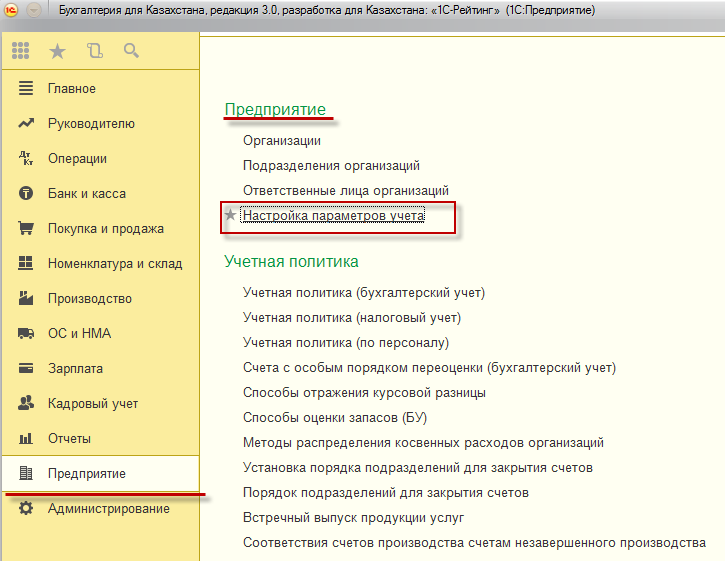The image size is (725, 561).
Task: Open Администрирование gear icon
Action: tap(26, 509)
